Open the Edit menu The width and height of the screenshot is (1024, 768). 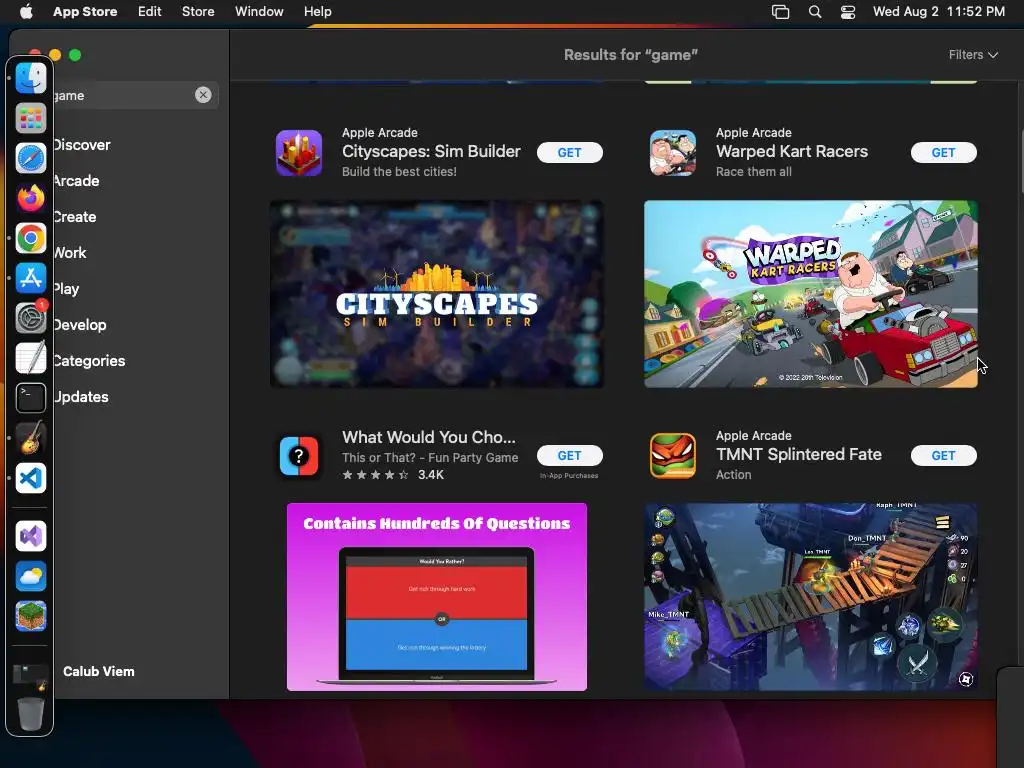click(150, 11)
